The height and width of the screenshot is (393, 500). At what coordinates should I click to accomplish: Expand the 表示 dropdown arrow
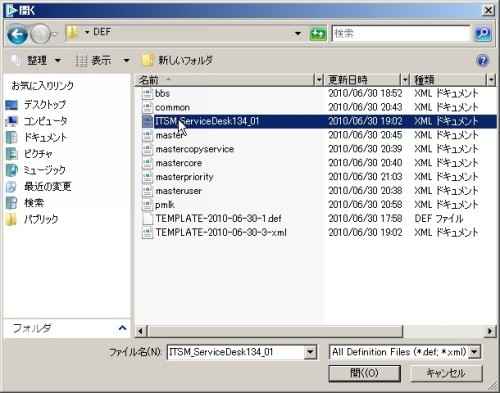click(126, 61)
